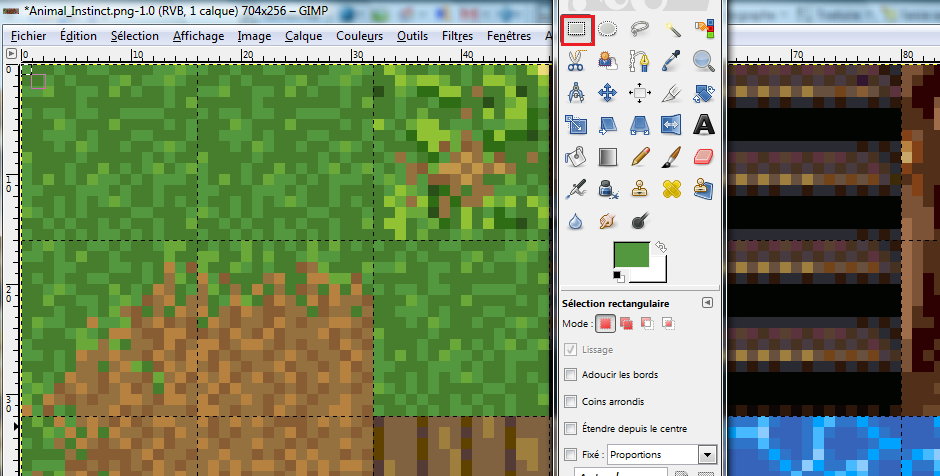Select the Rectangle Select tool
940x476 pixels.
576,30
